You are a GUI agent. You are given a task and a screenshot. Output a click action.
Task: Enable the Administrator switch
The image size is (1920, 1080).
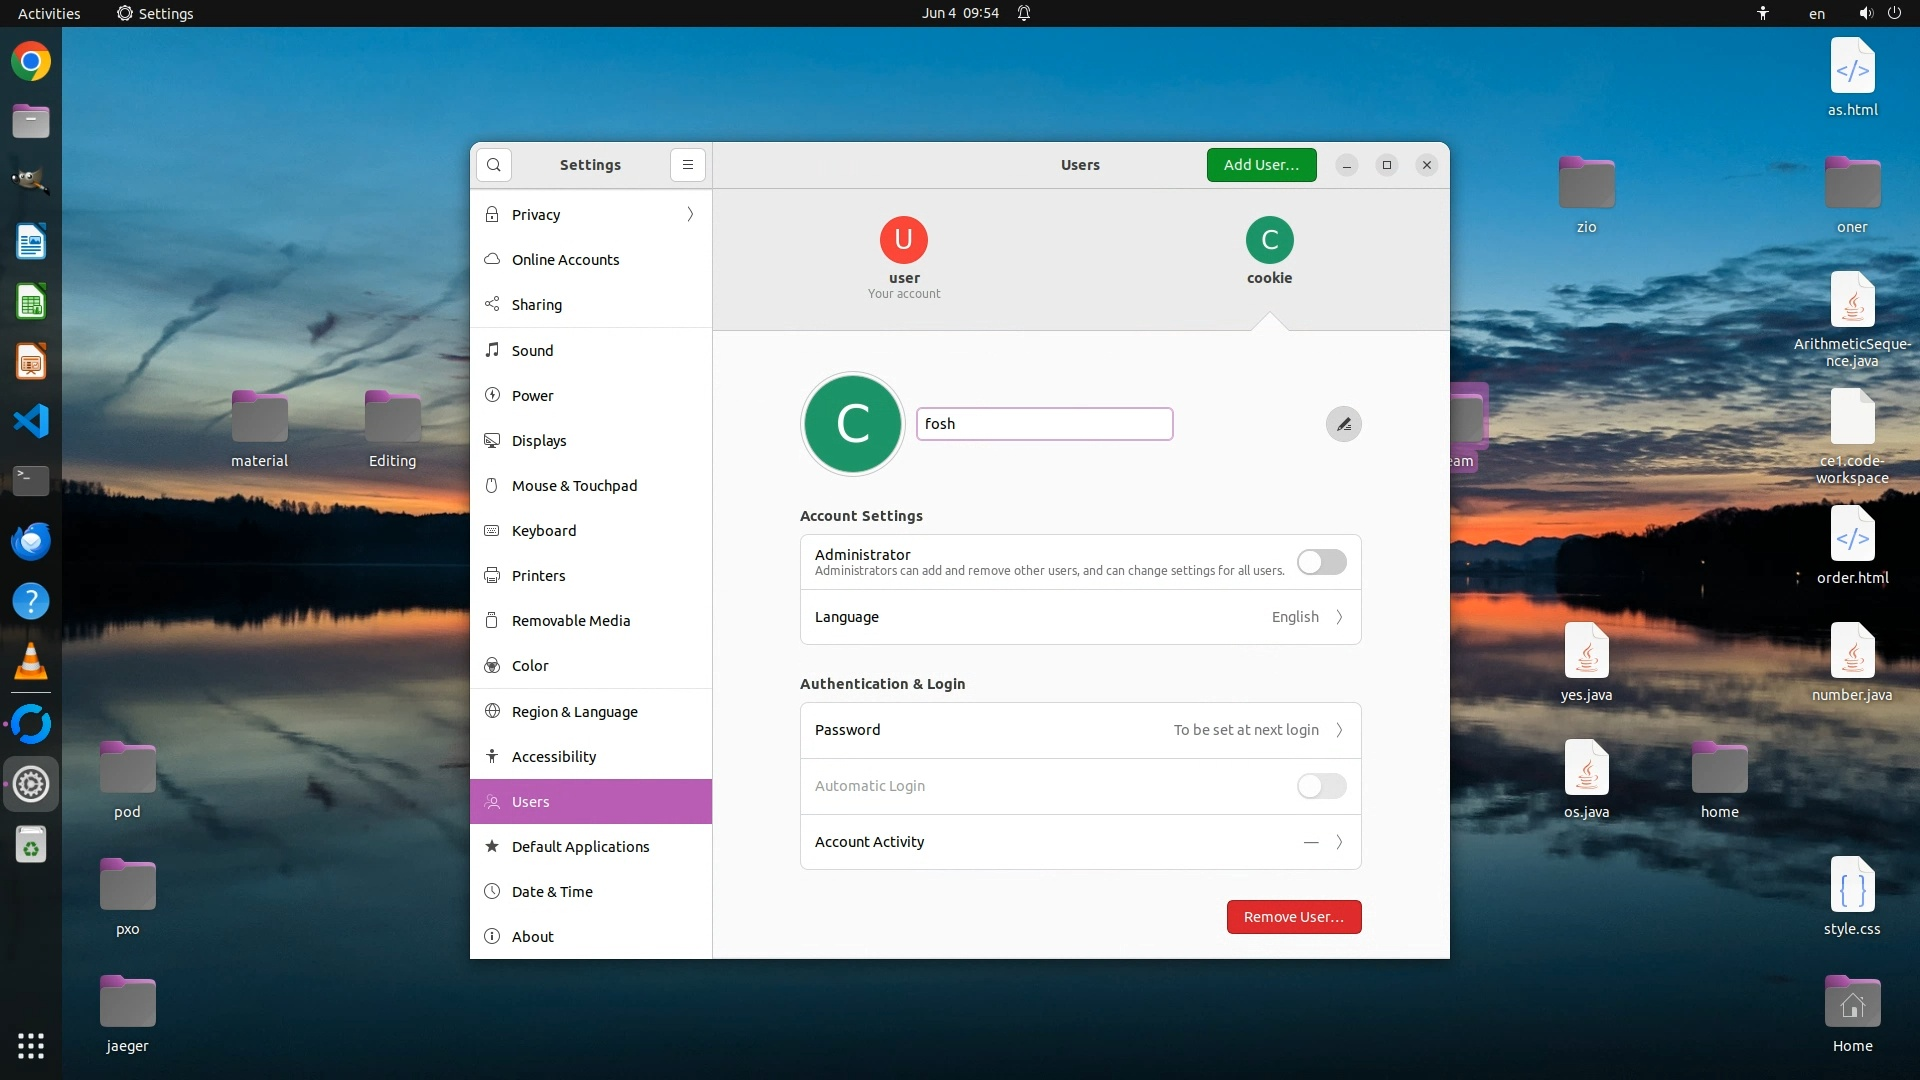coord(1321,562)
